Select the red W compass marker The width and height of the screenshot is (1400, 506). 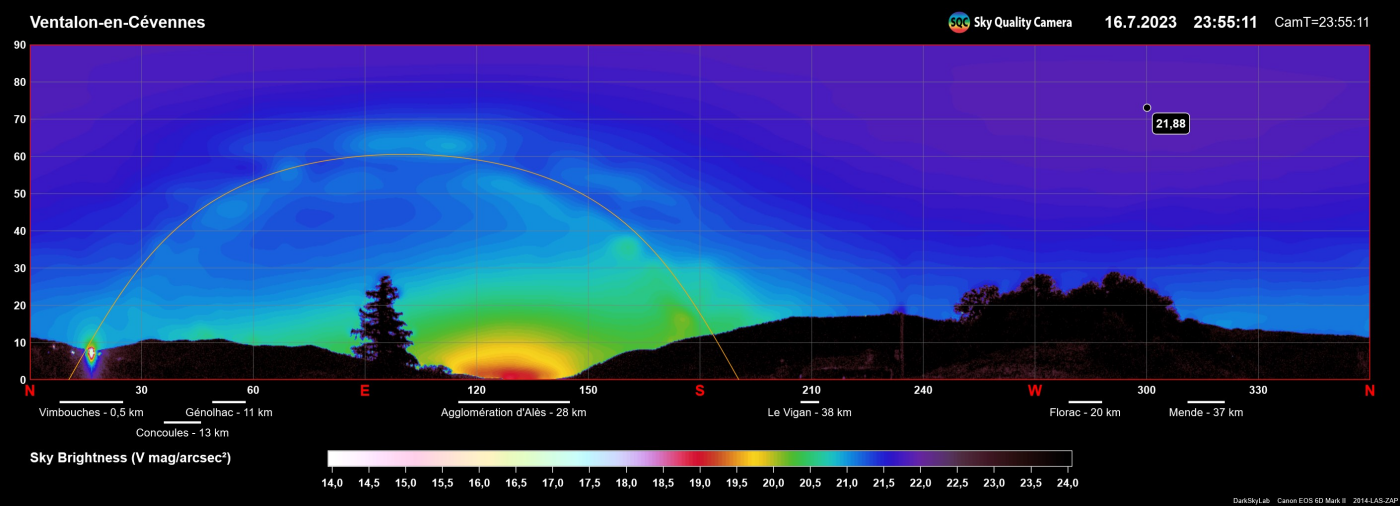click(x=1035, y=390)
